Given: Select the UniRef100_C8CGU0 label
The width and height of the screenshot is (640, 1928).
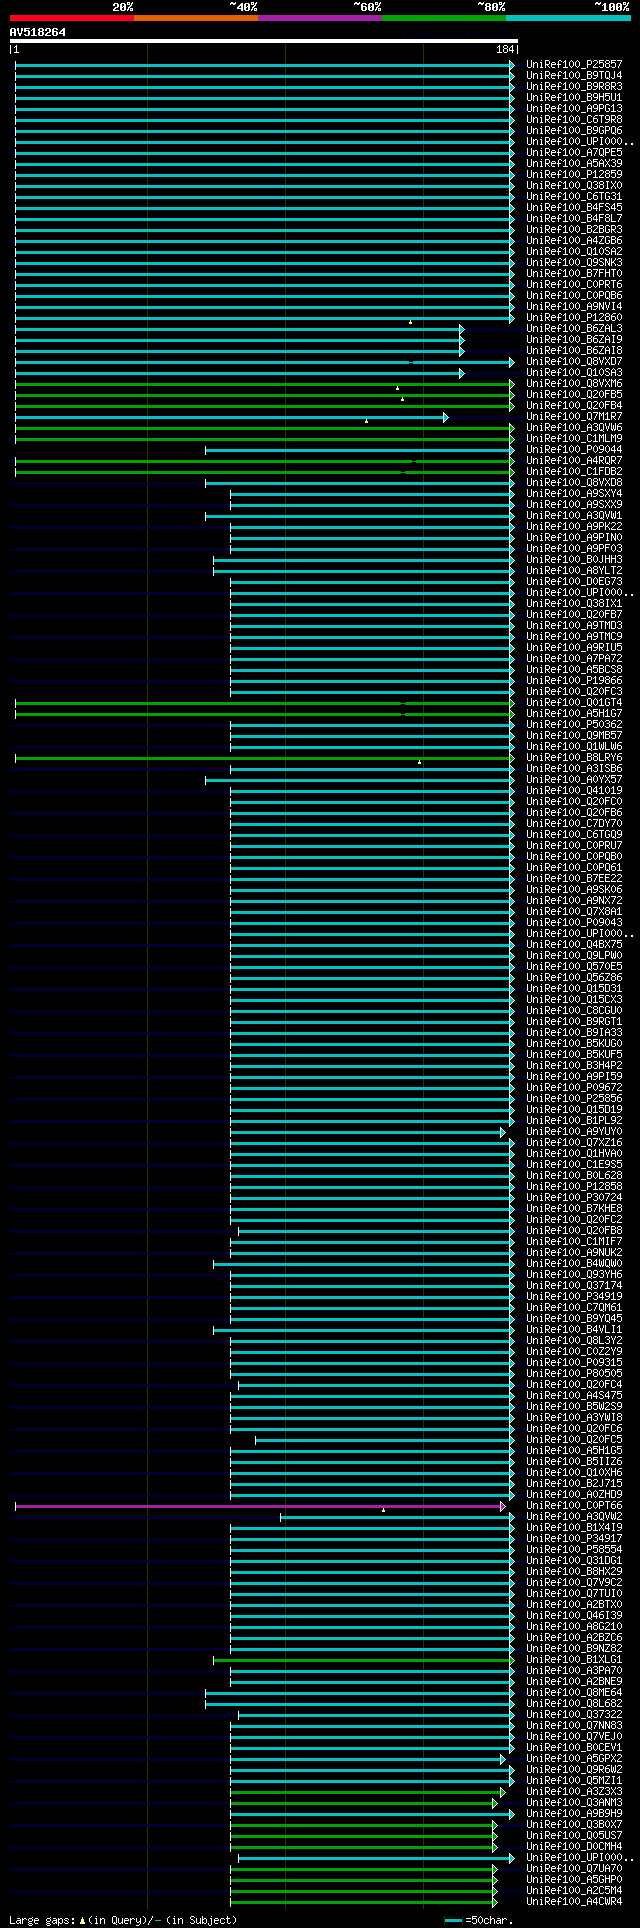Looking at the screenshot, I should (x=574, y=1011).
